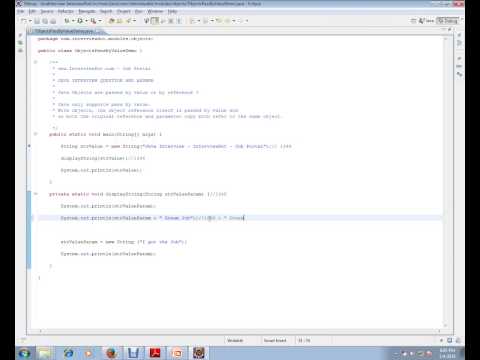Switch to the Java perspective
The image size is (480, 360).
tap(427, 21)
